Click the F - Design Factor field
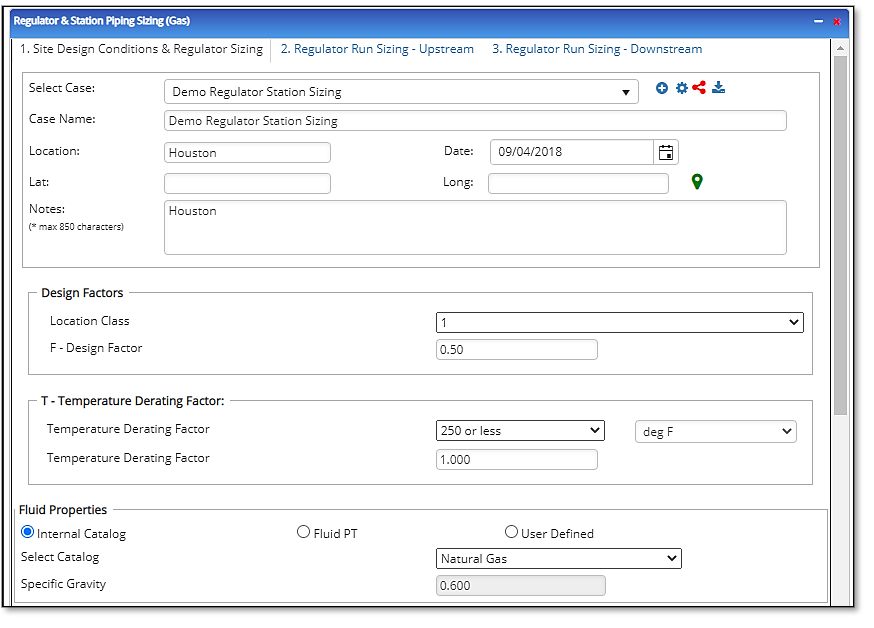The image size is (874, 628). point(516,349)
